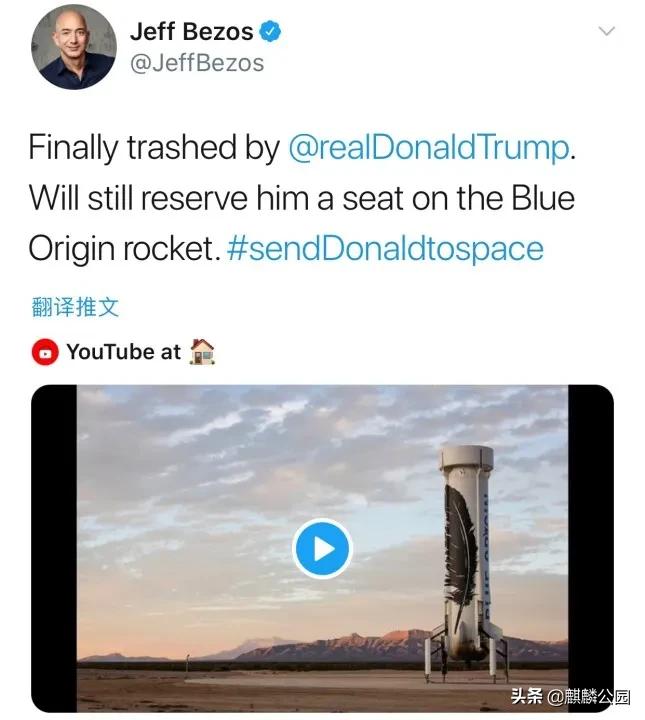The width and height of the screenshot is (645, 720).
Task: Play the embedded rocket video
Action: [x=322, y=548]
